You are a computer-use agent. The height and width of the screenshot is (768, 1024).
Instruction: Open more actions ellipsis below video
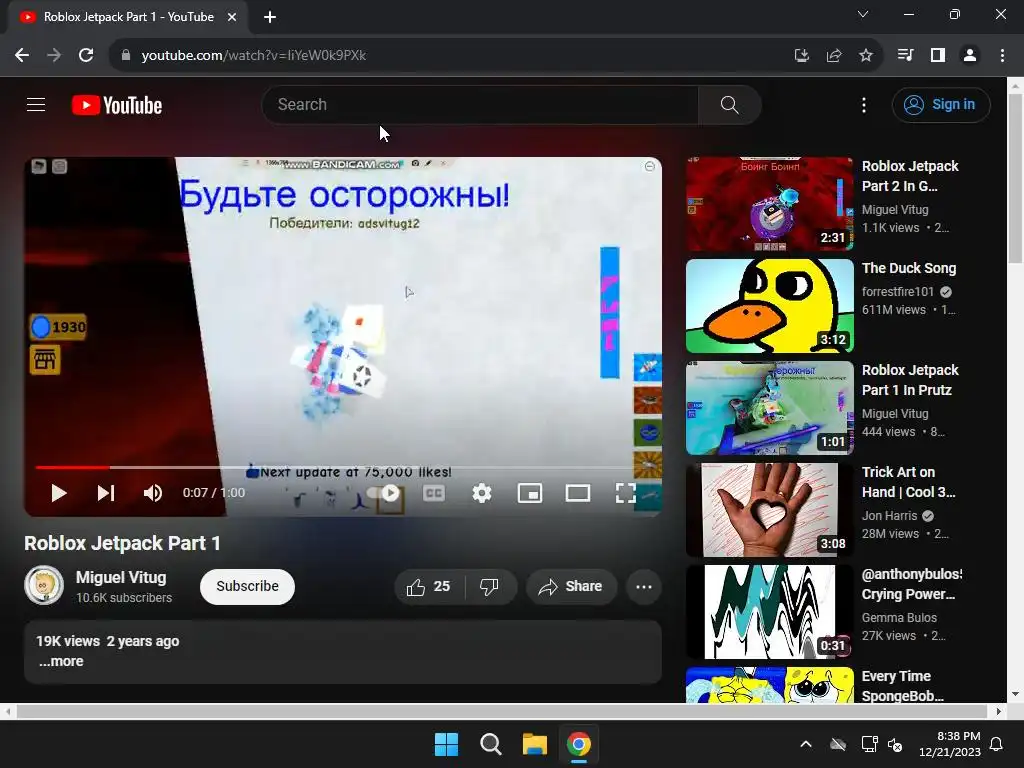[644, 586]
